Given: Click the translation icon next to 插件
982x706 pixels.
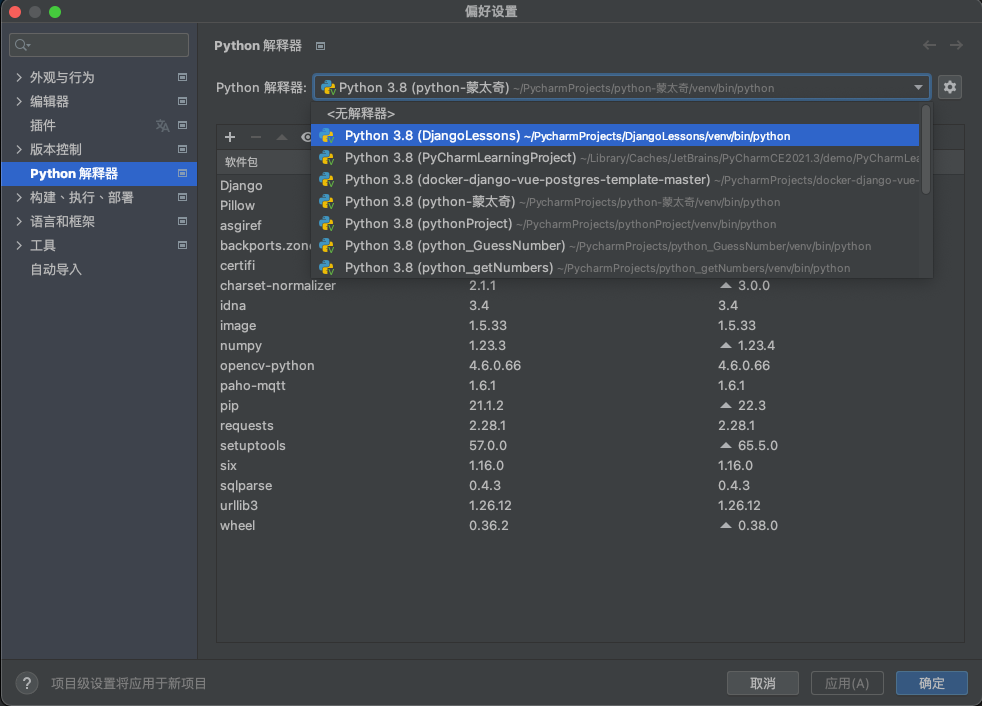Looking at the screenshot, I should point(162,125).
